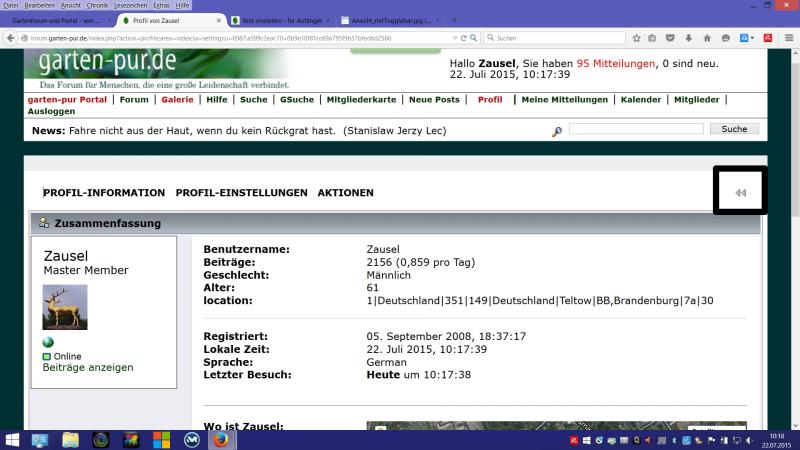Open the 'Beiträge anzeigen' link
The height and width of the screenshot is (450, 800).
click(88, 368)
